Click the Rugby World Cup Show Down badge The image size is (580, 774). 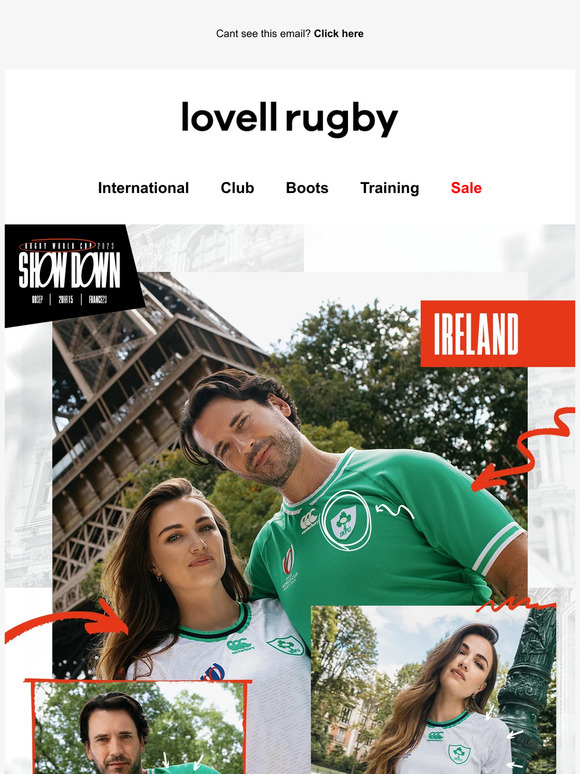72,274
